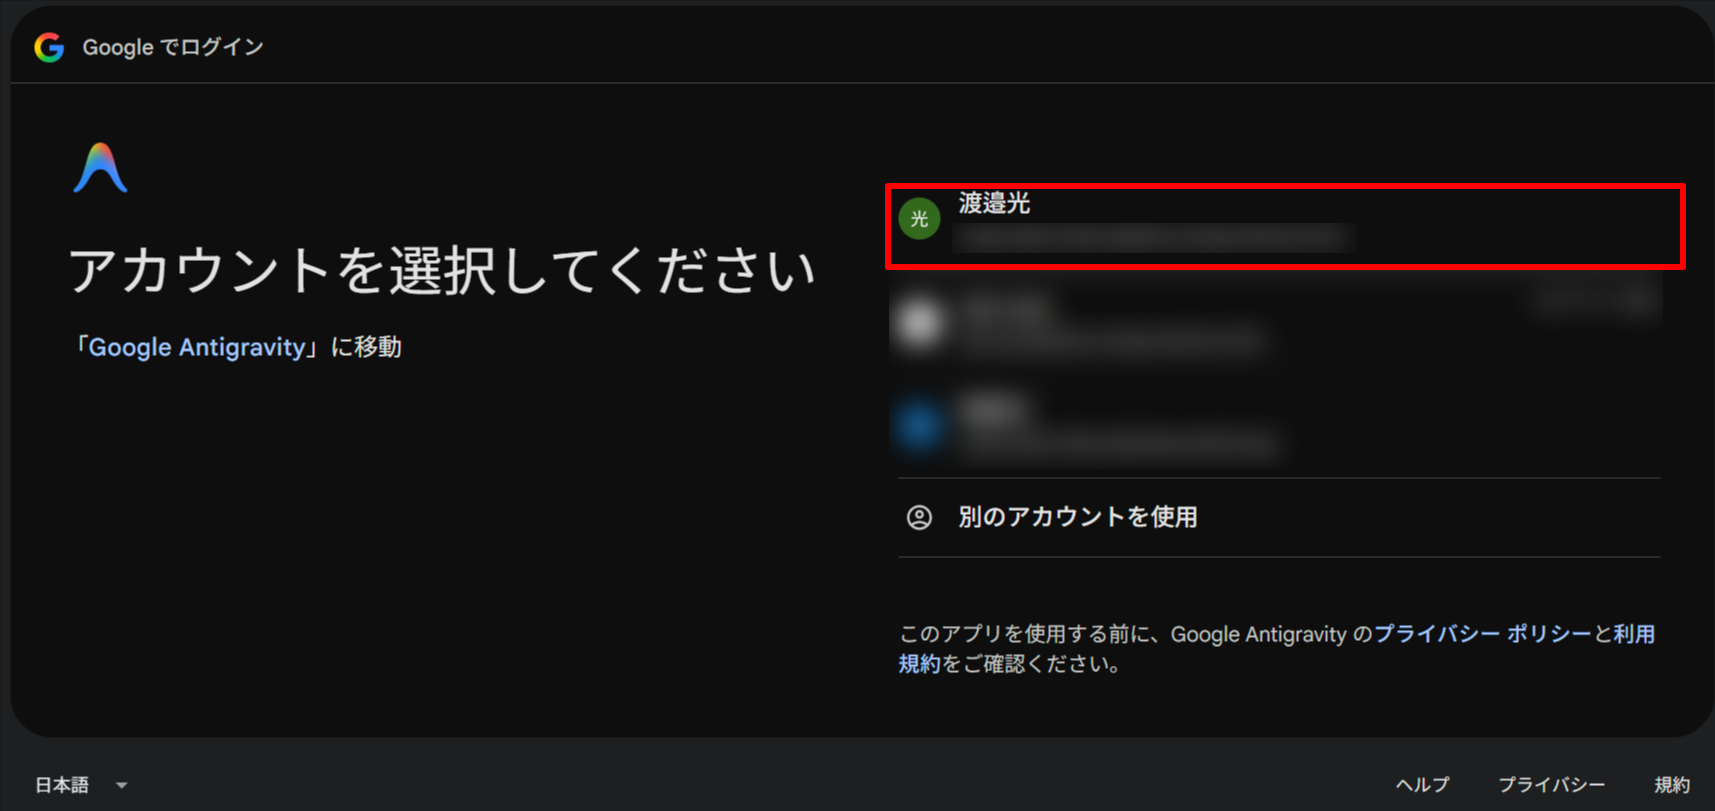Click the language dropdown arrow
The width and height of the screenshot is (1715, 811).
(x=121, y=786)
